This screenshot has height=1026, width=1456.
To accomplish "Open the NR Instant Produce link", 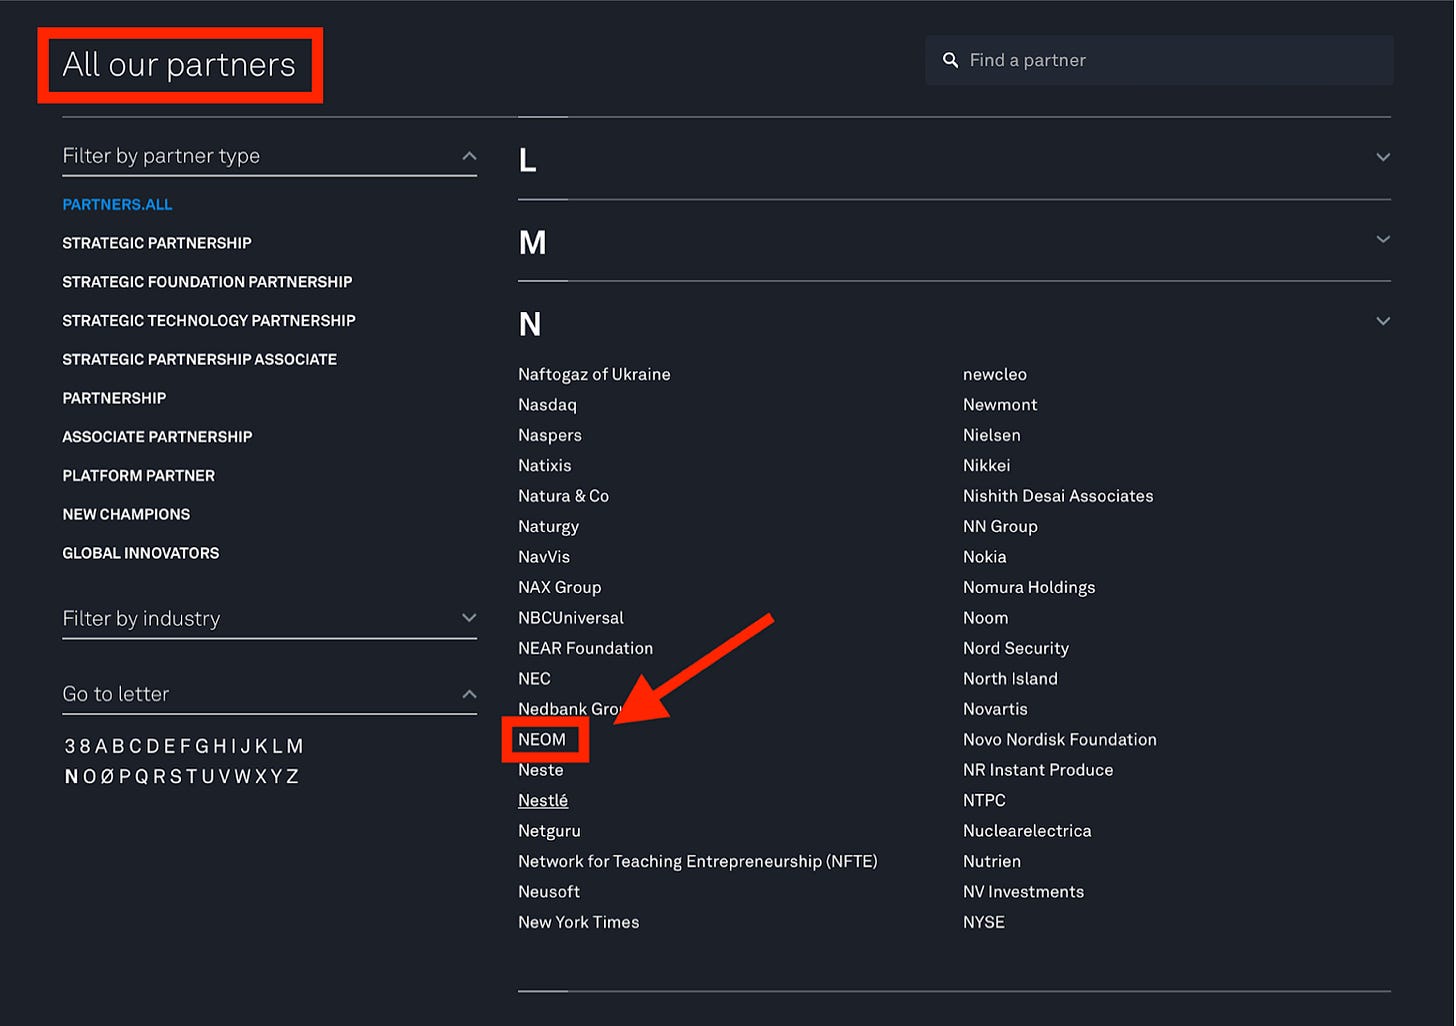I will (x=1038, y=770).
